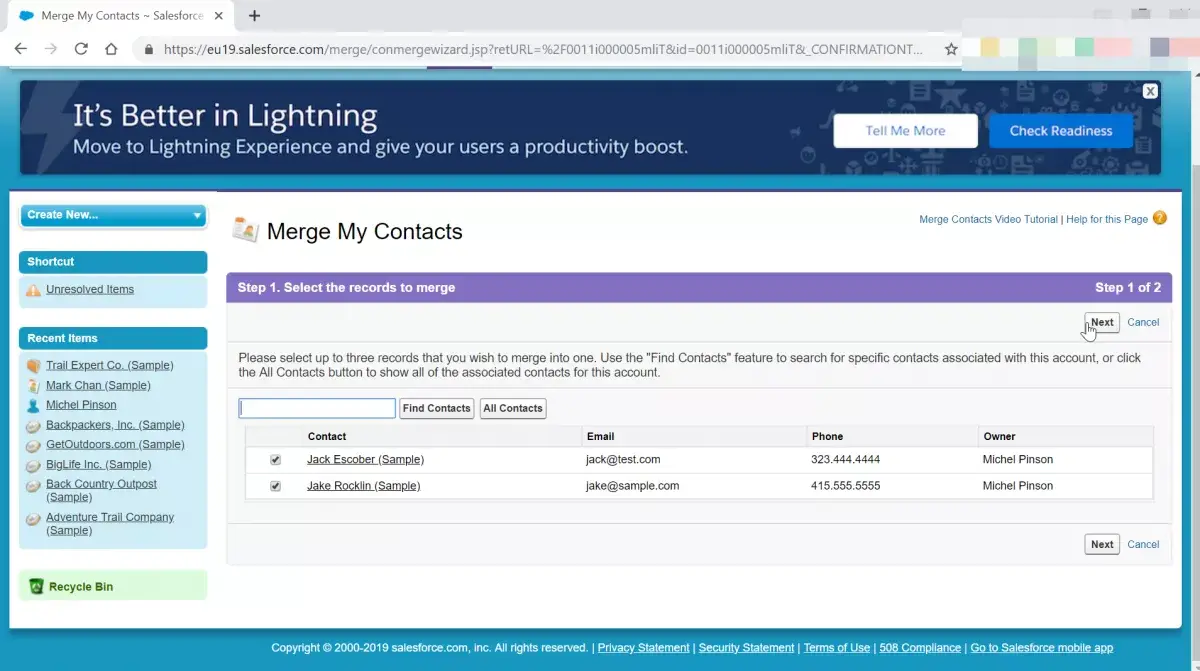Click the icon beside Backpackers, Inc.
The width and height of the screenshot is (1200, 671).
click(34, 425)
